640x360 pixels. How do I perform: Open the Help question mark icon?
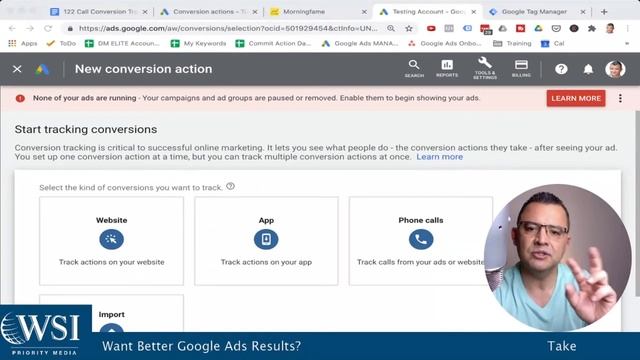pyautogui.click(x=561, y=69)
